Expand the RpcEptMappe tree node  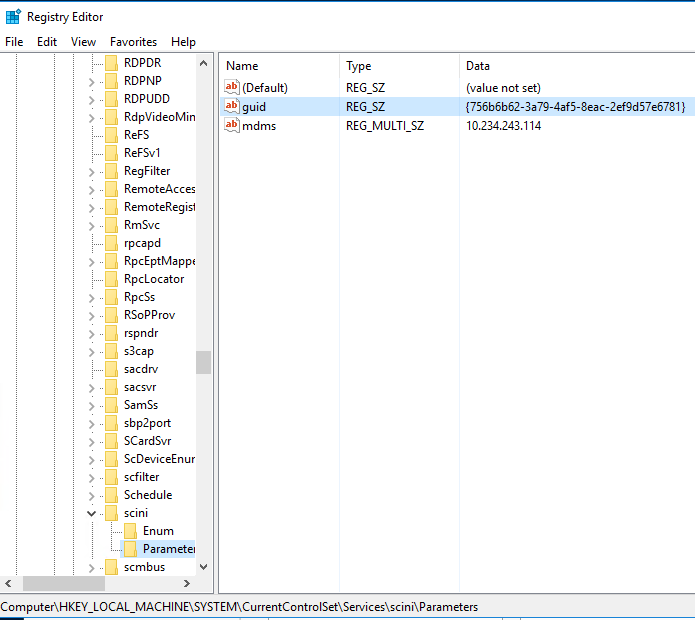(x=91, y=262)
